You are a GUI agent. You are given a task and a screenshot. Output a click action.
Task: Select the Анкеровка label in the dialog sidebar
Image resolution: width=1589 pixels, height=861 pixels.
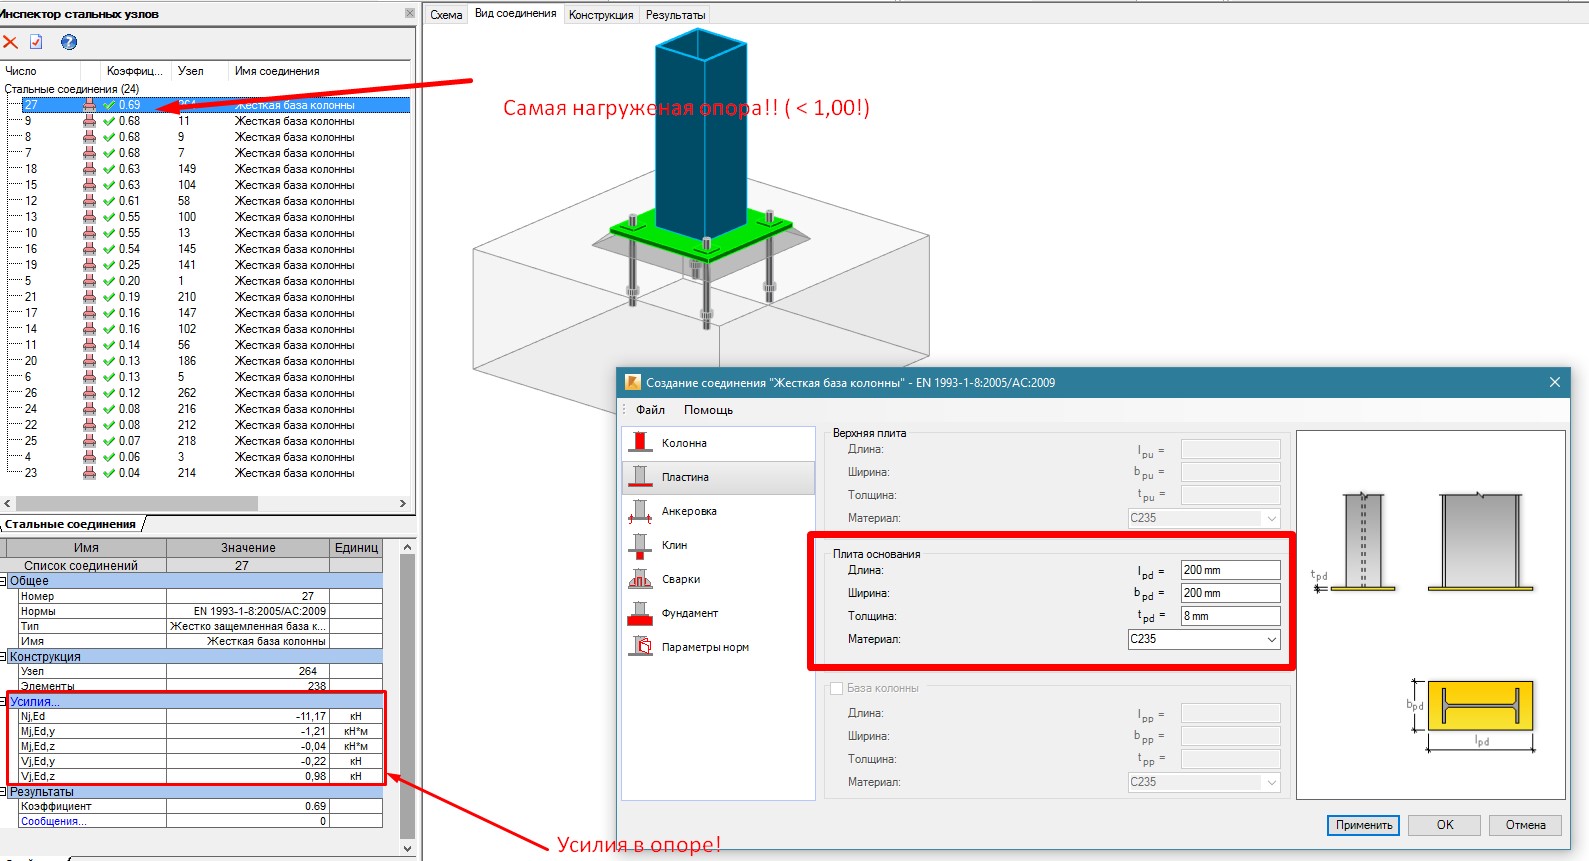[x=689, y=511]
